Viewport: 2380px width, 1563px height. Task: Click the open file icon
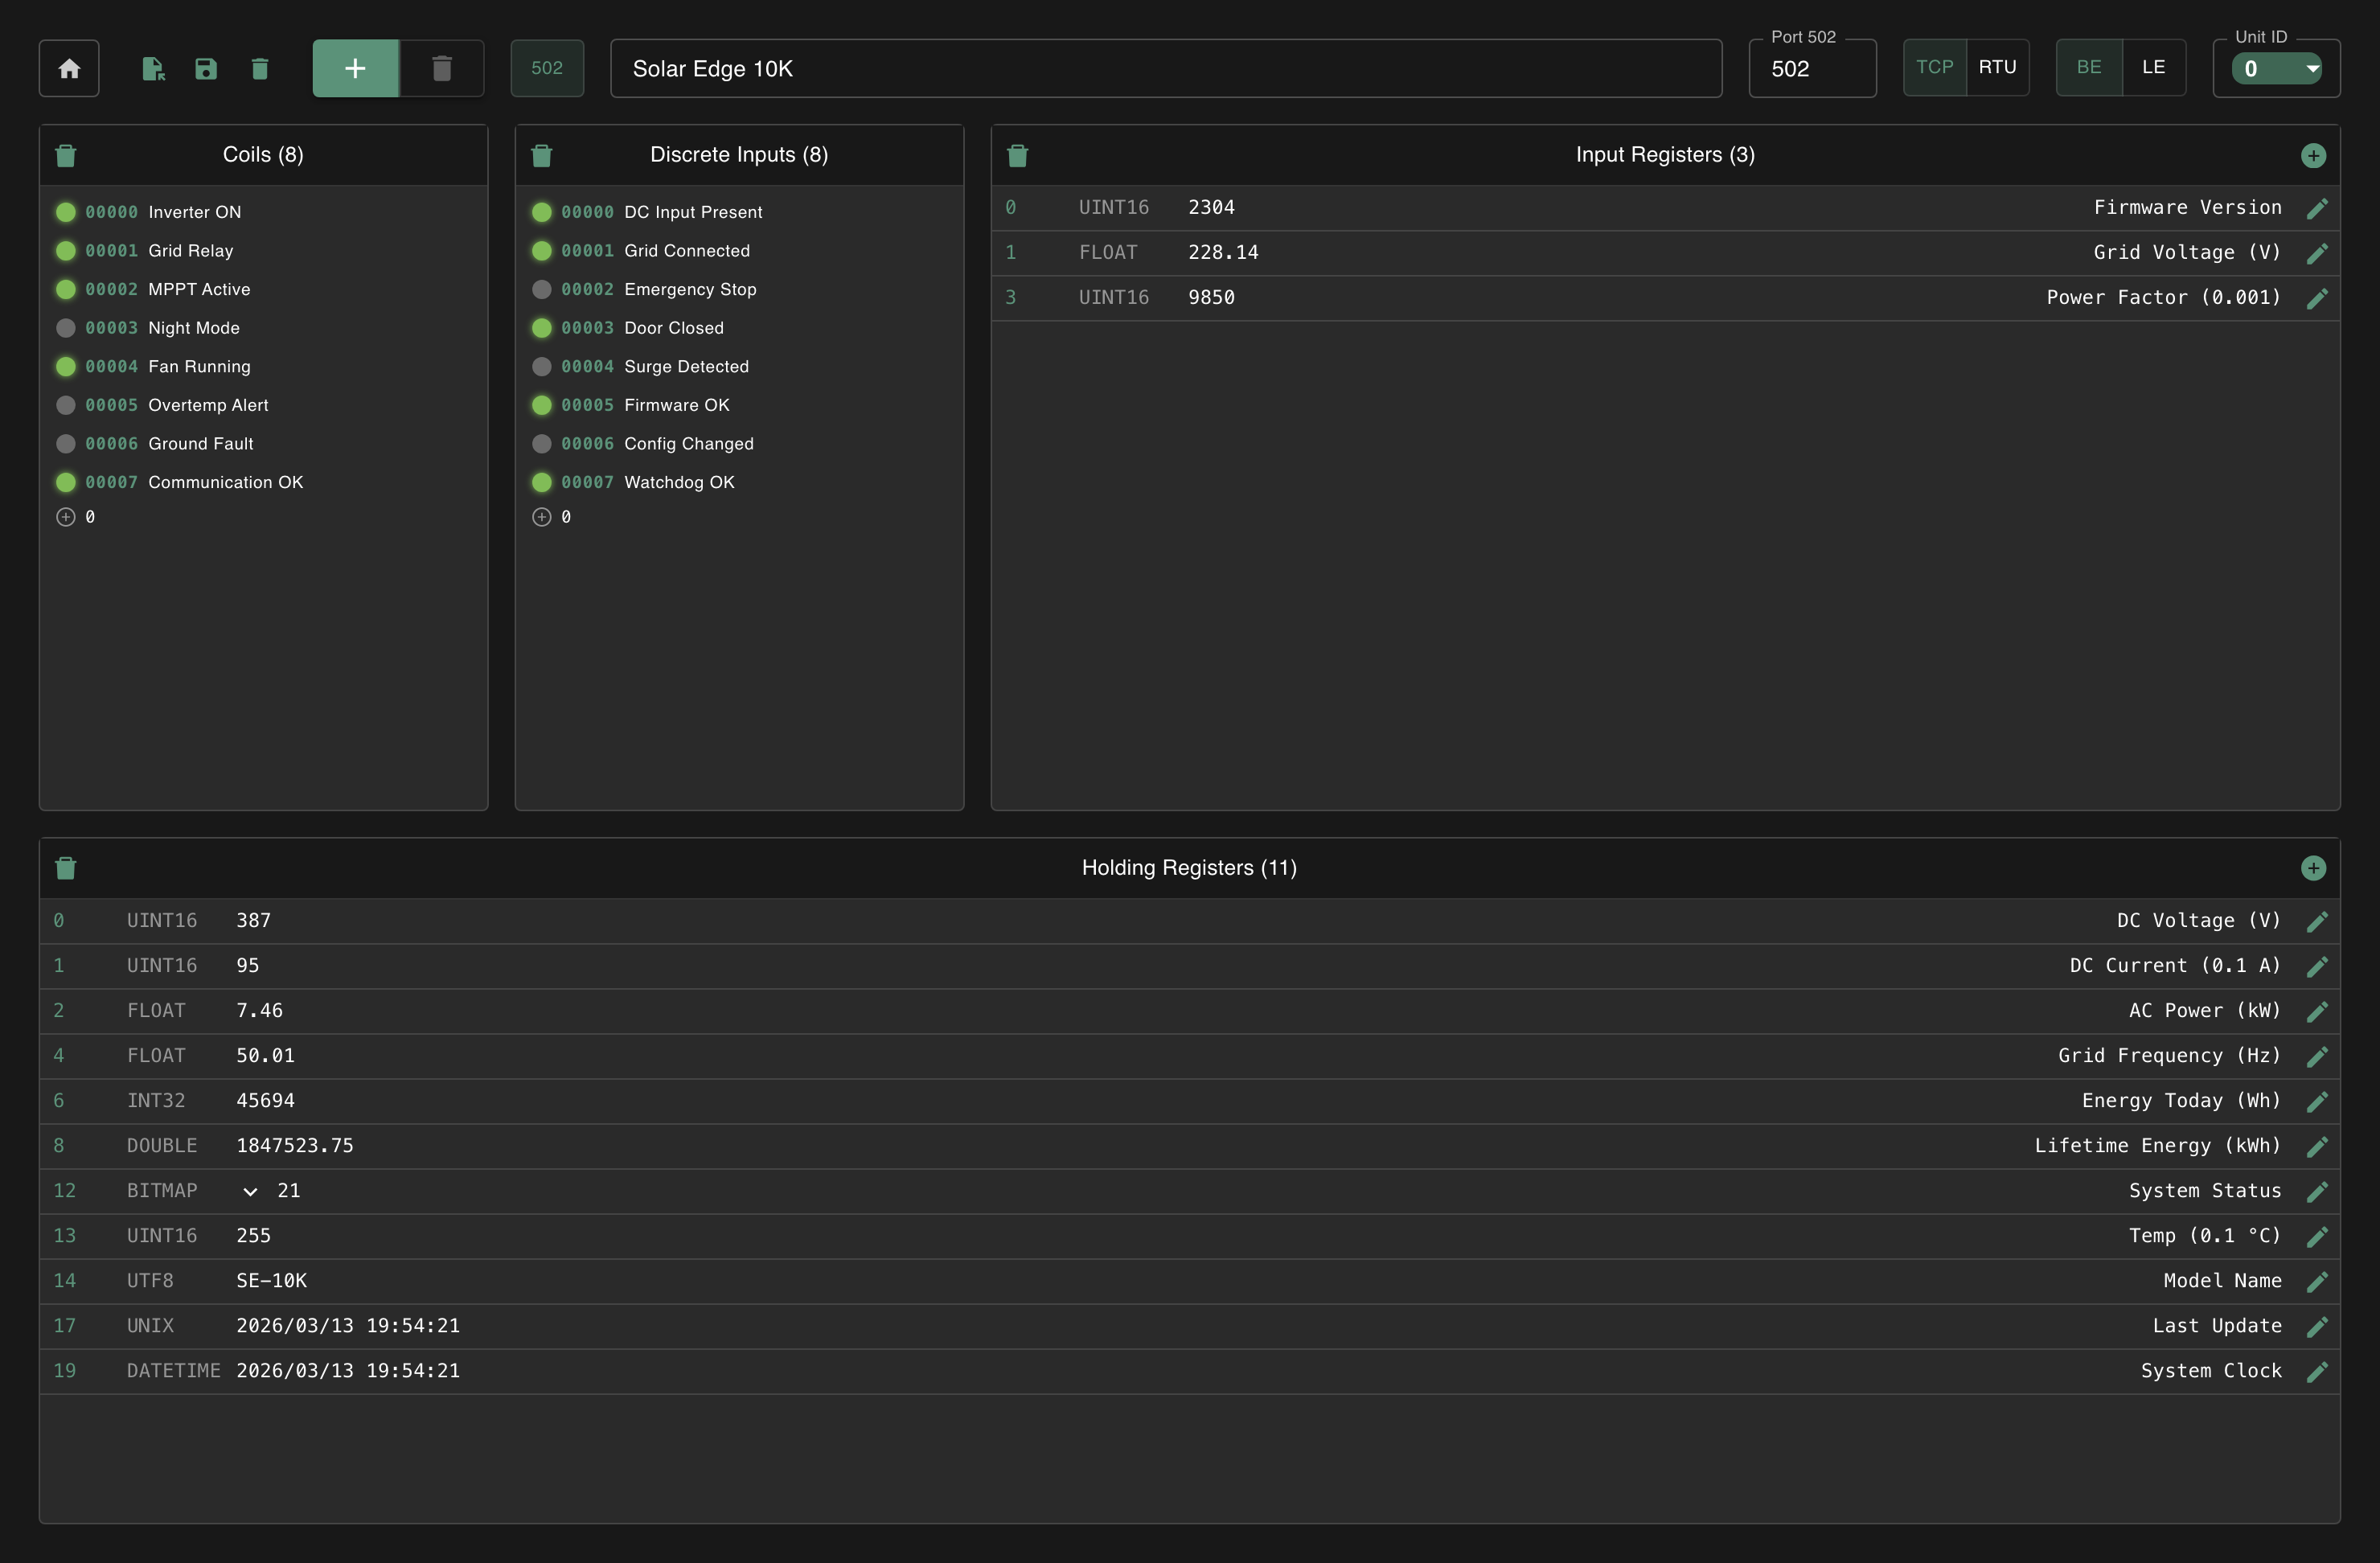[x=152, y=68]
